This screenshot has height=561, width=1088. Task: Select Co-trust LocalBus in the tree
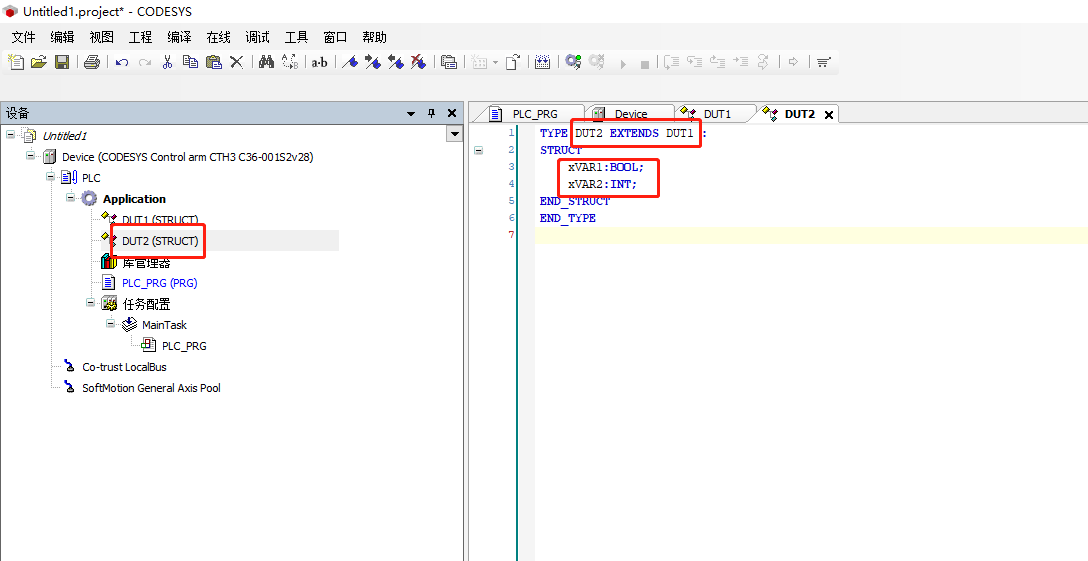pyautogui.click(x=124, y=367)
